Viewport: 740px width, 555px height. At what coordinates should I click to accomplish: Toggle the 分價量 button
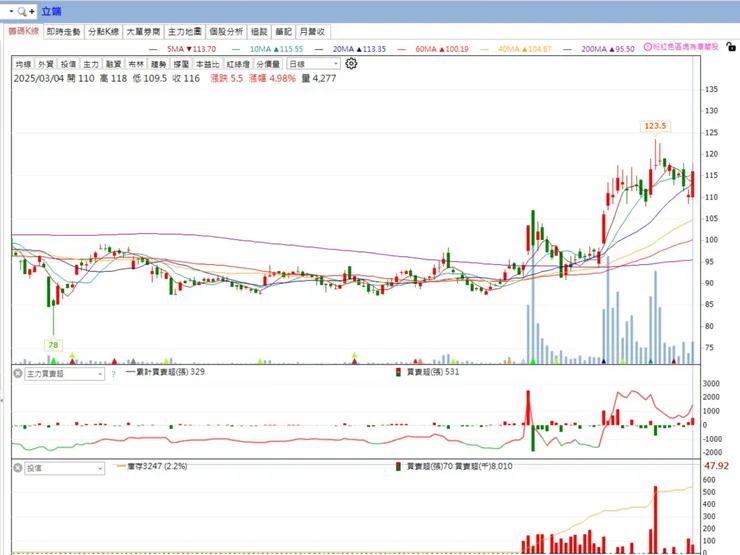[x=268, y=64]
